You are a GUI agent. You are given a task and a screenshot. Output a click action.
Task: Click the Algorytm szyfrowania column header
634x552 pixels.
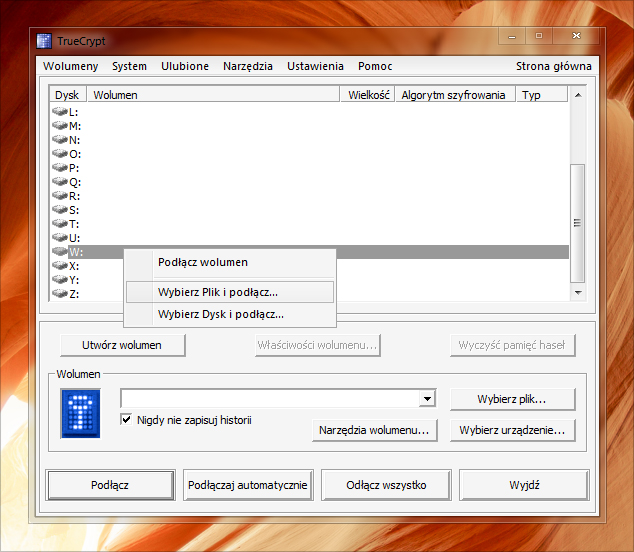(x=456, y=95)
